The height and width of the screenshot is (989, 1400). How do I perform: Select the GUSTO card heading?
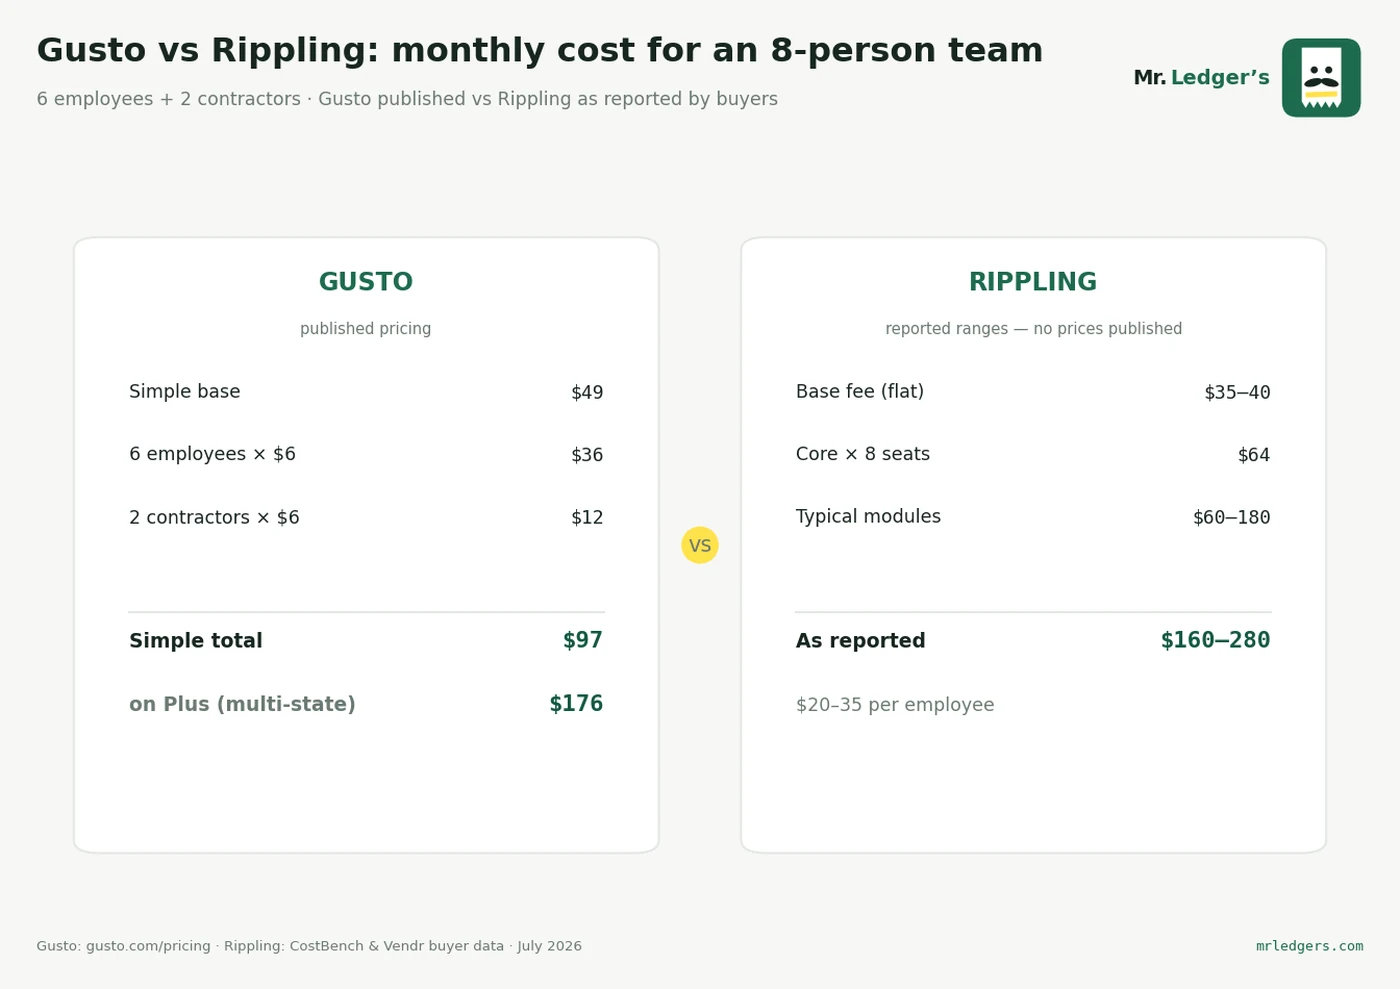366,282
